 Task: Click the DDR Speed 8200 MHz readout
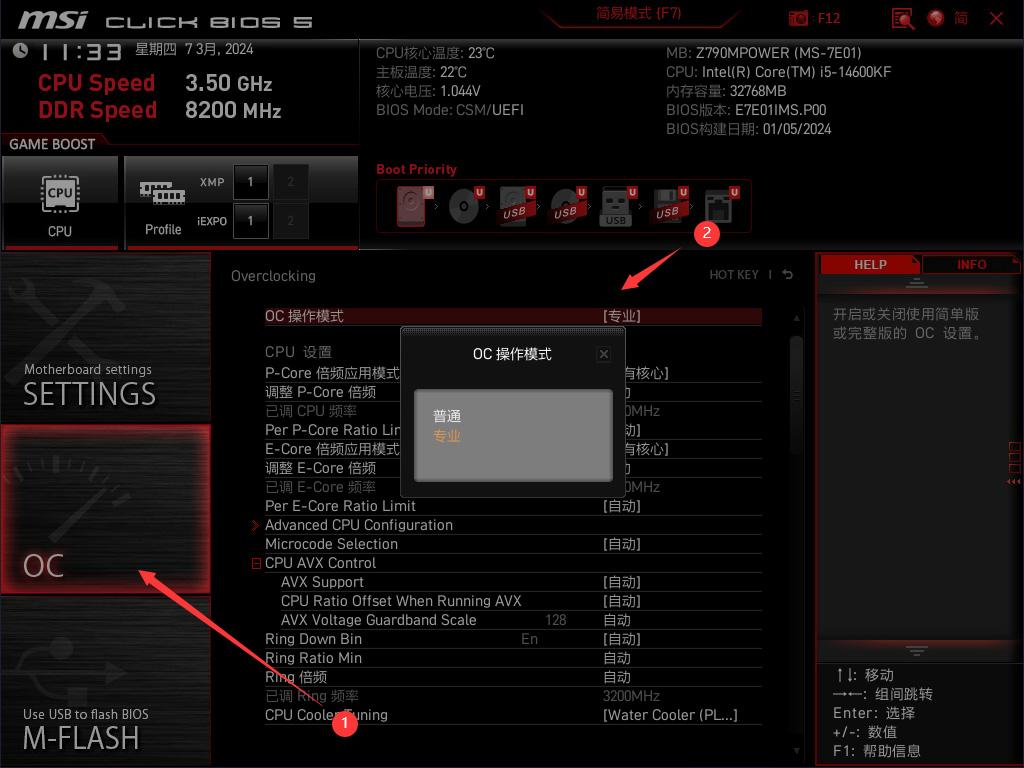click(x=160, y=110)
